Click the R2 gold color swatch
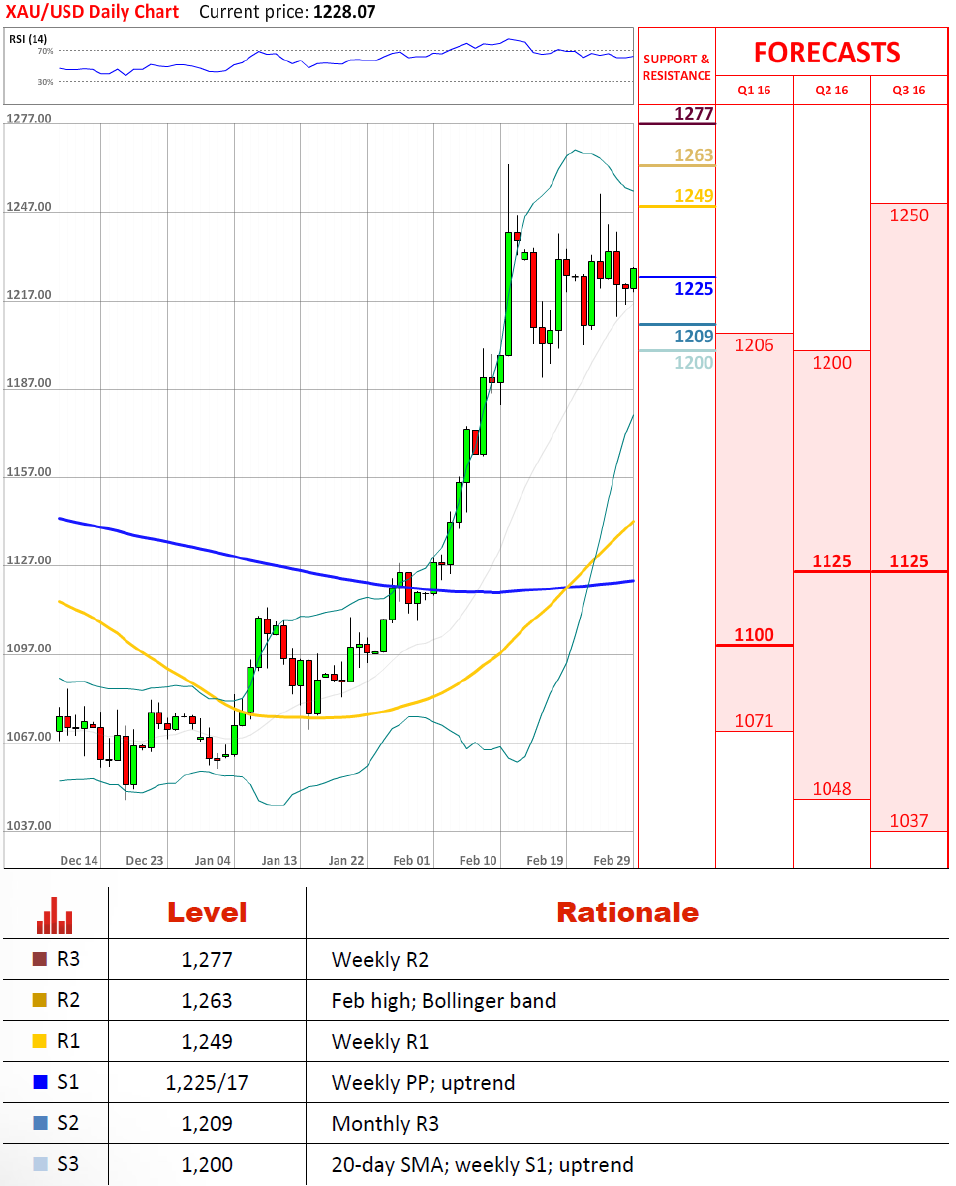This screenshot has width=956, height=1186. click(40, 1000)
